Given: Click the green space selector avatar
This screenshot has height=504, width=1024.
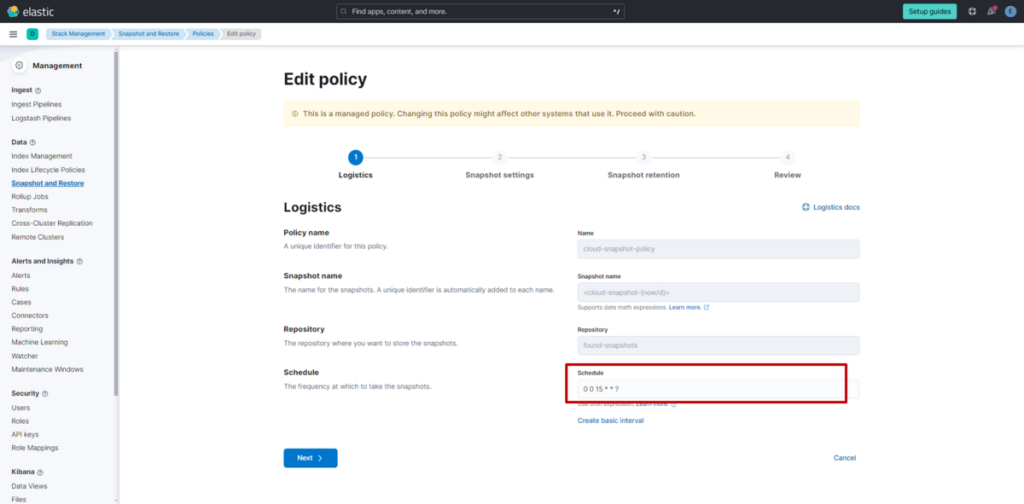Looking at the screenshot, I should [32, 34].
